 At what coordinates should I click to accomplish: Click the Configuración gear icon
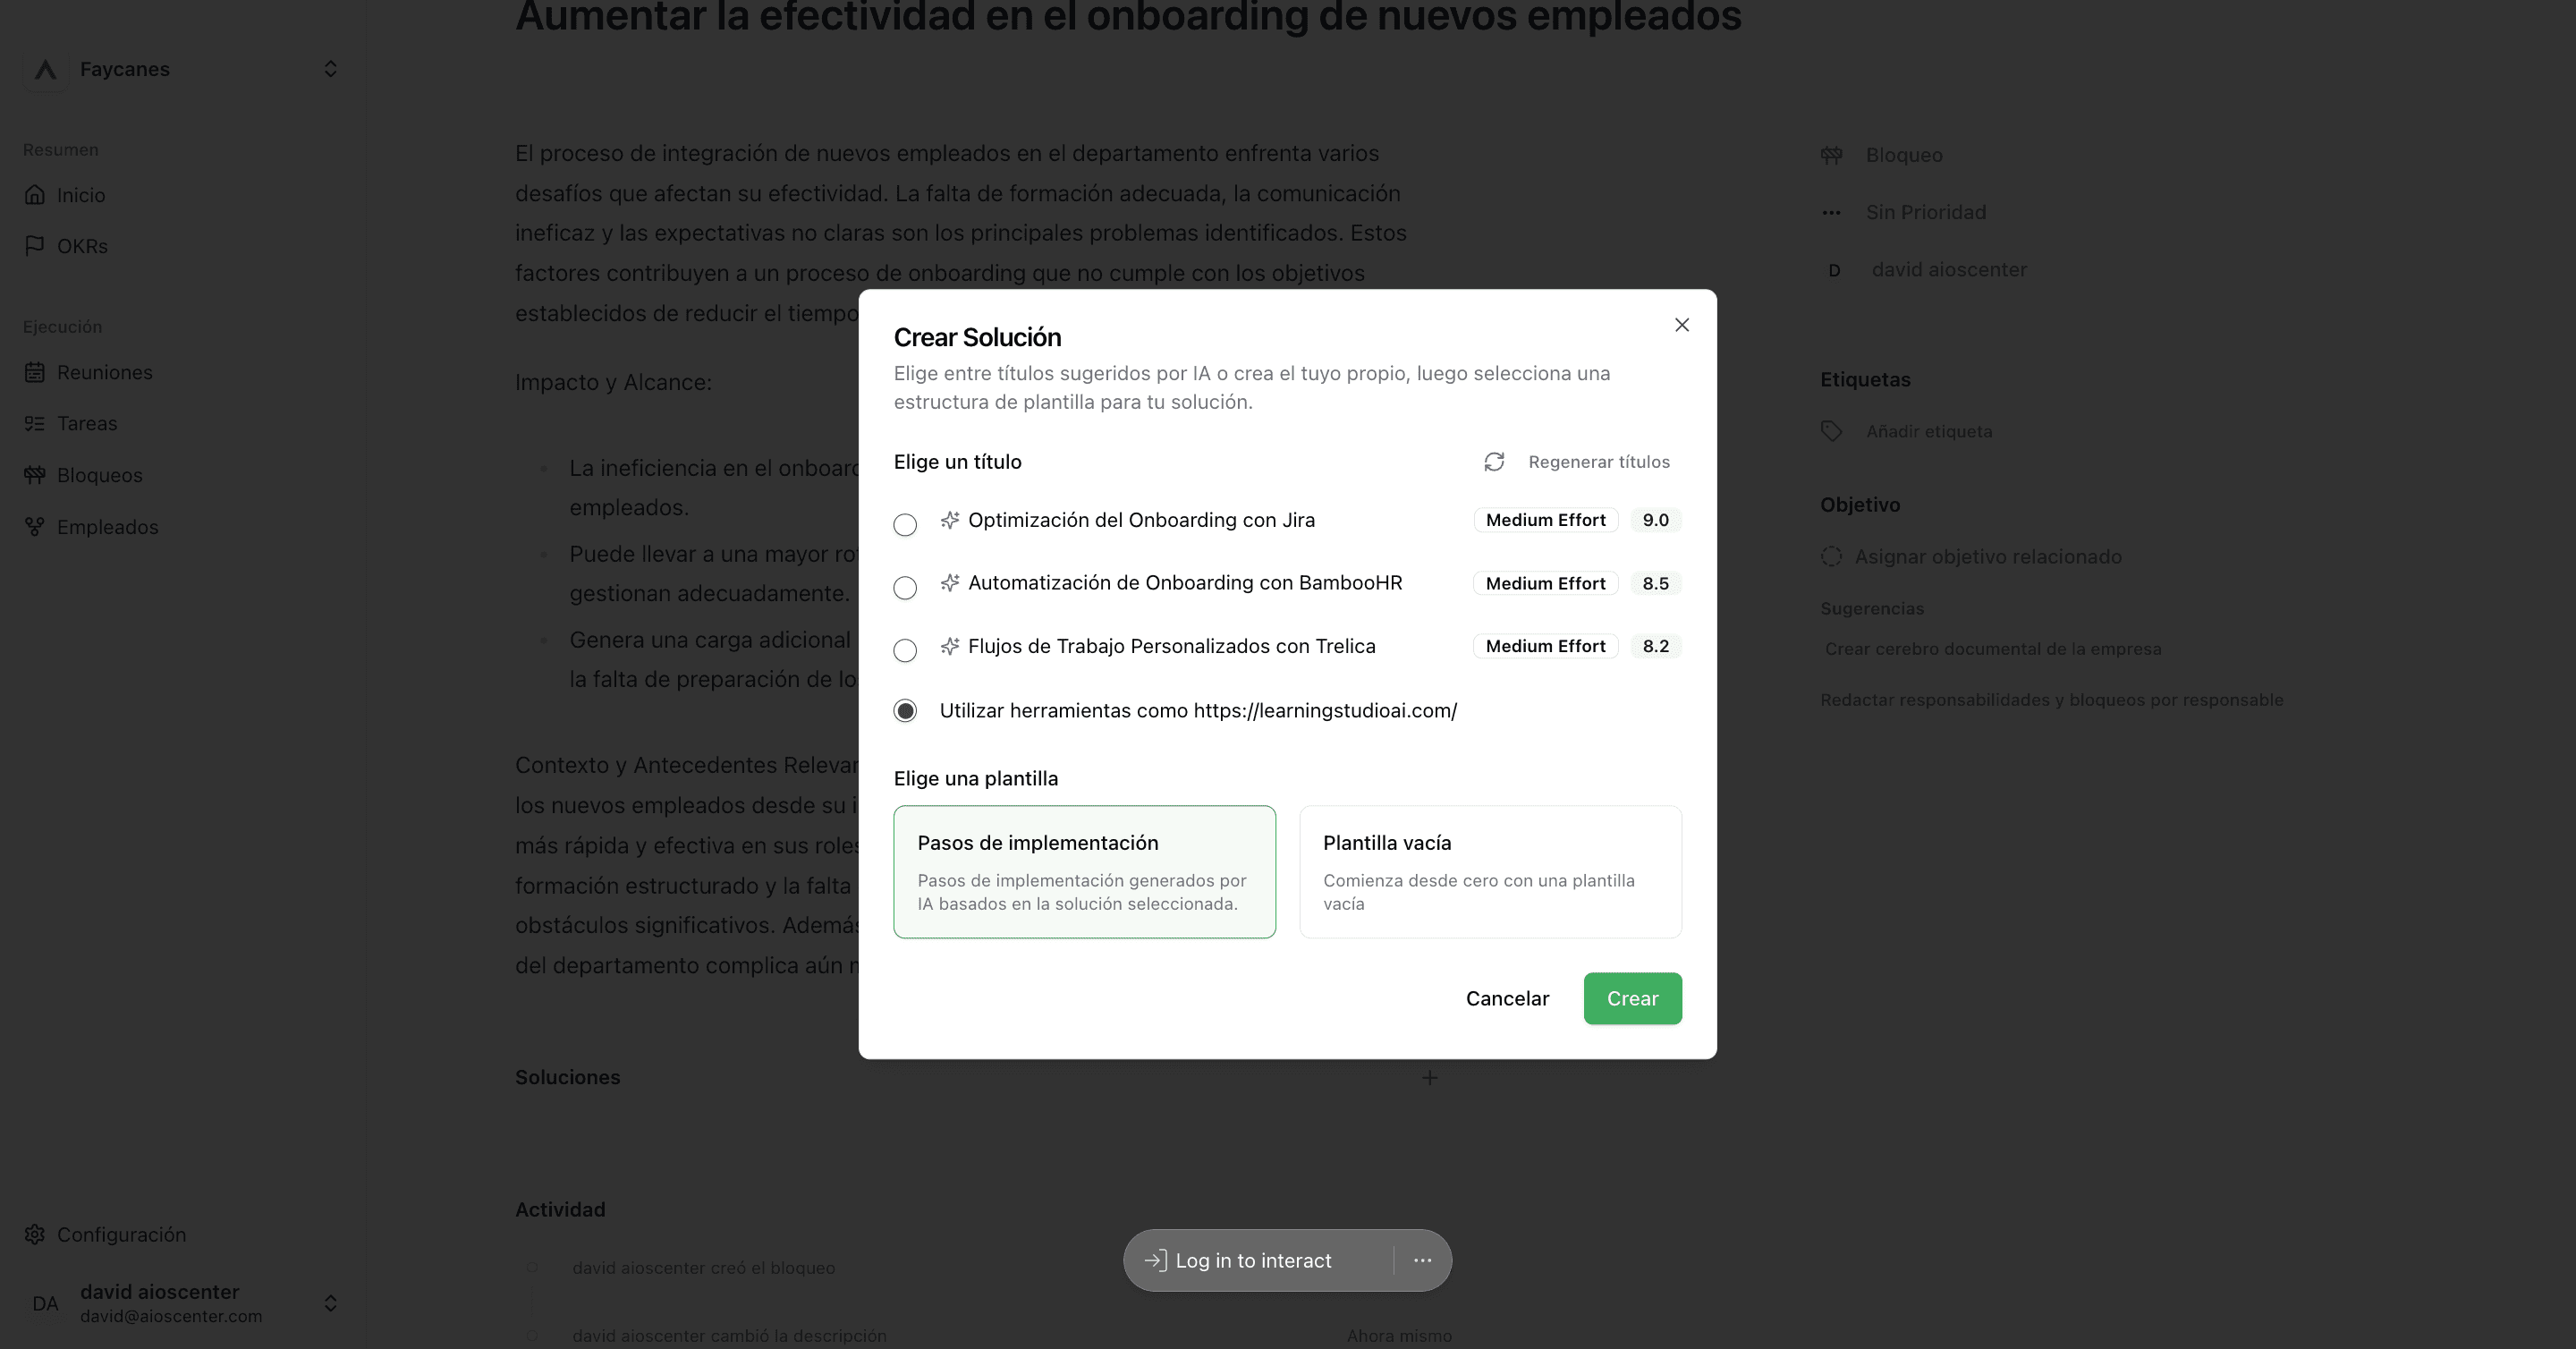(x=35, y=1234)
